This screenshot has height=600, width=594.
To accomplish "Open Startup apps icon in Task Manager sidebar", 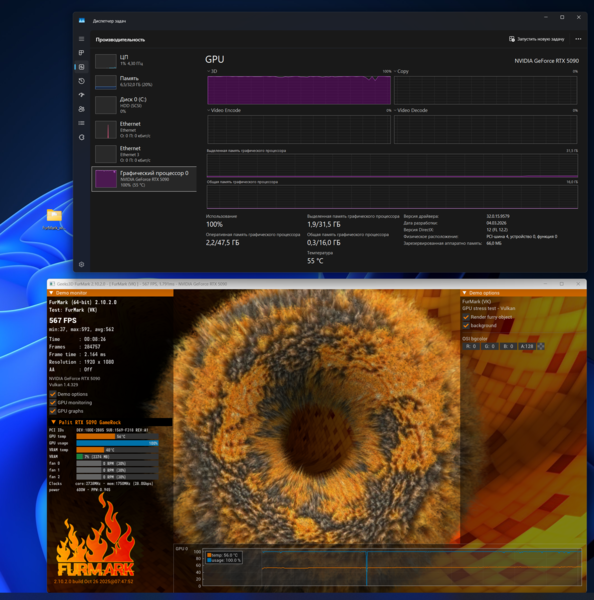I will pos(82,95).
